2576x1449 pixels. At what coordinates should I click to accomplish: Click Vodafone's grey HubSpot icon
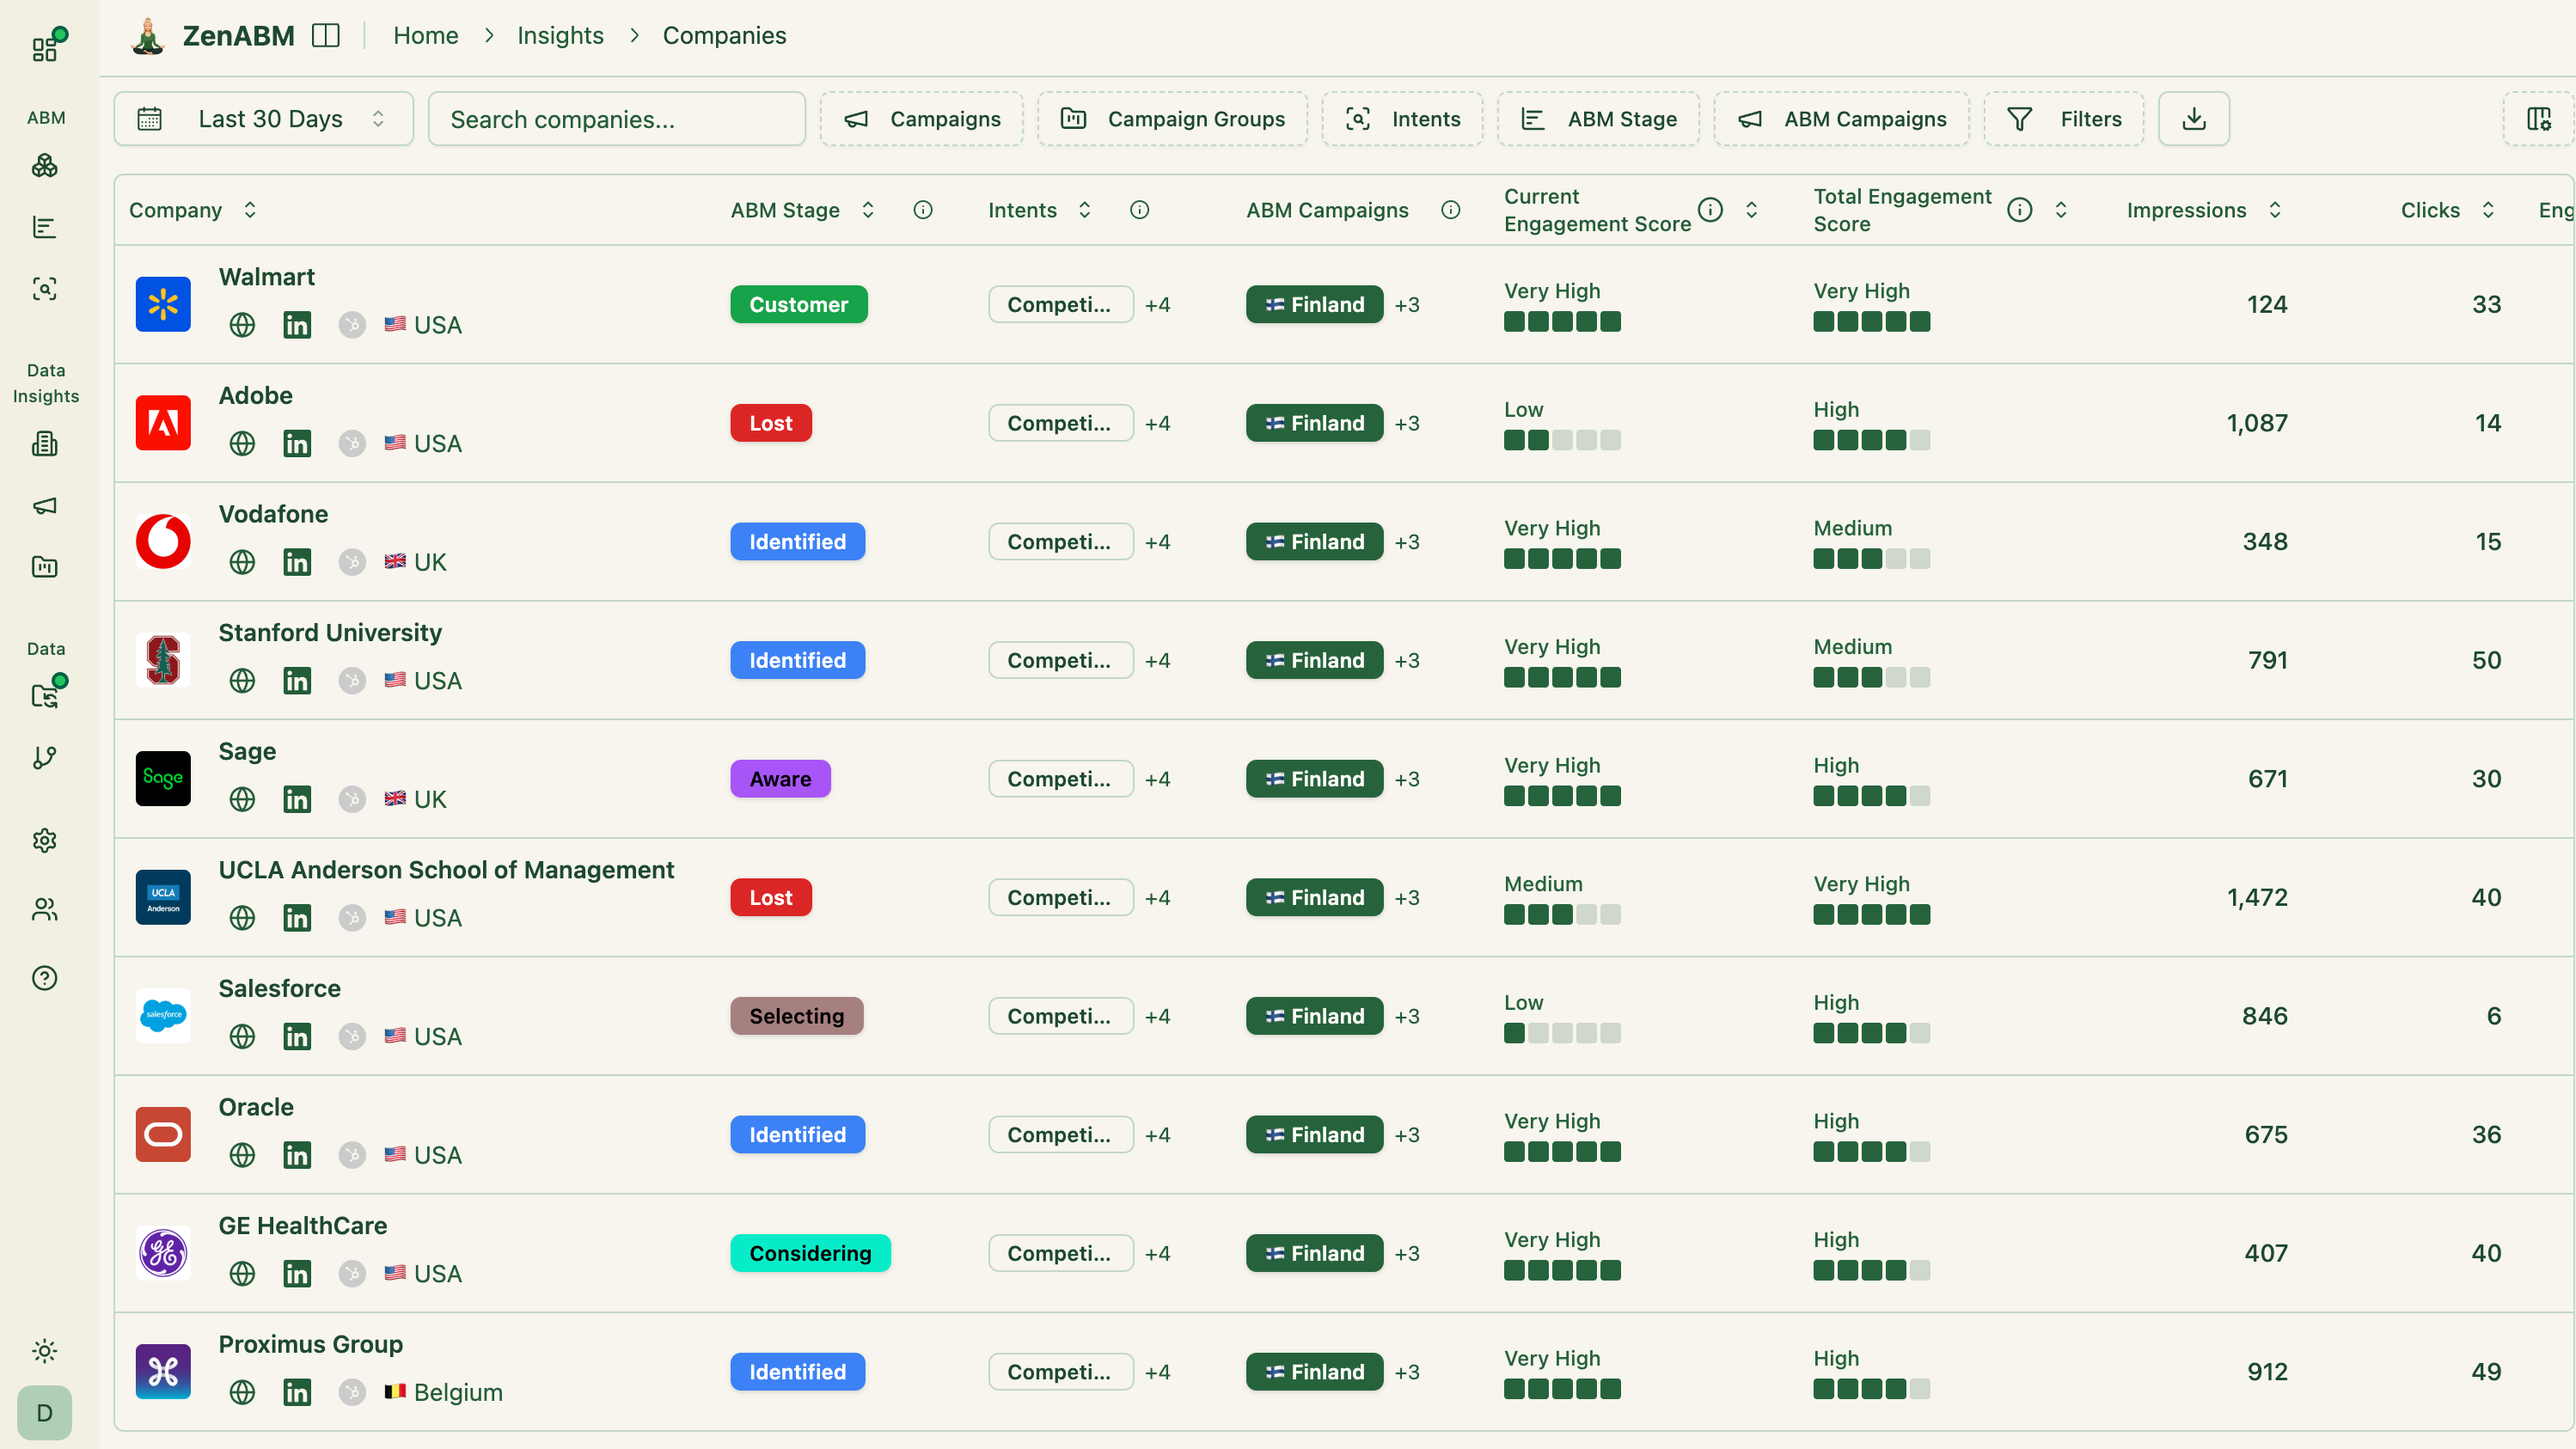point(352,562)
